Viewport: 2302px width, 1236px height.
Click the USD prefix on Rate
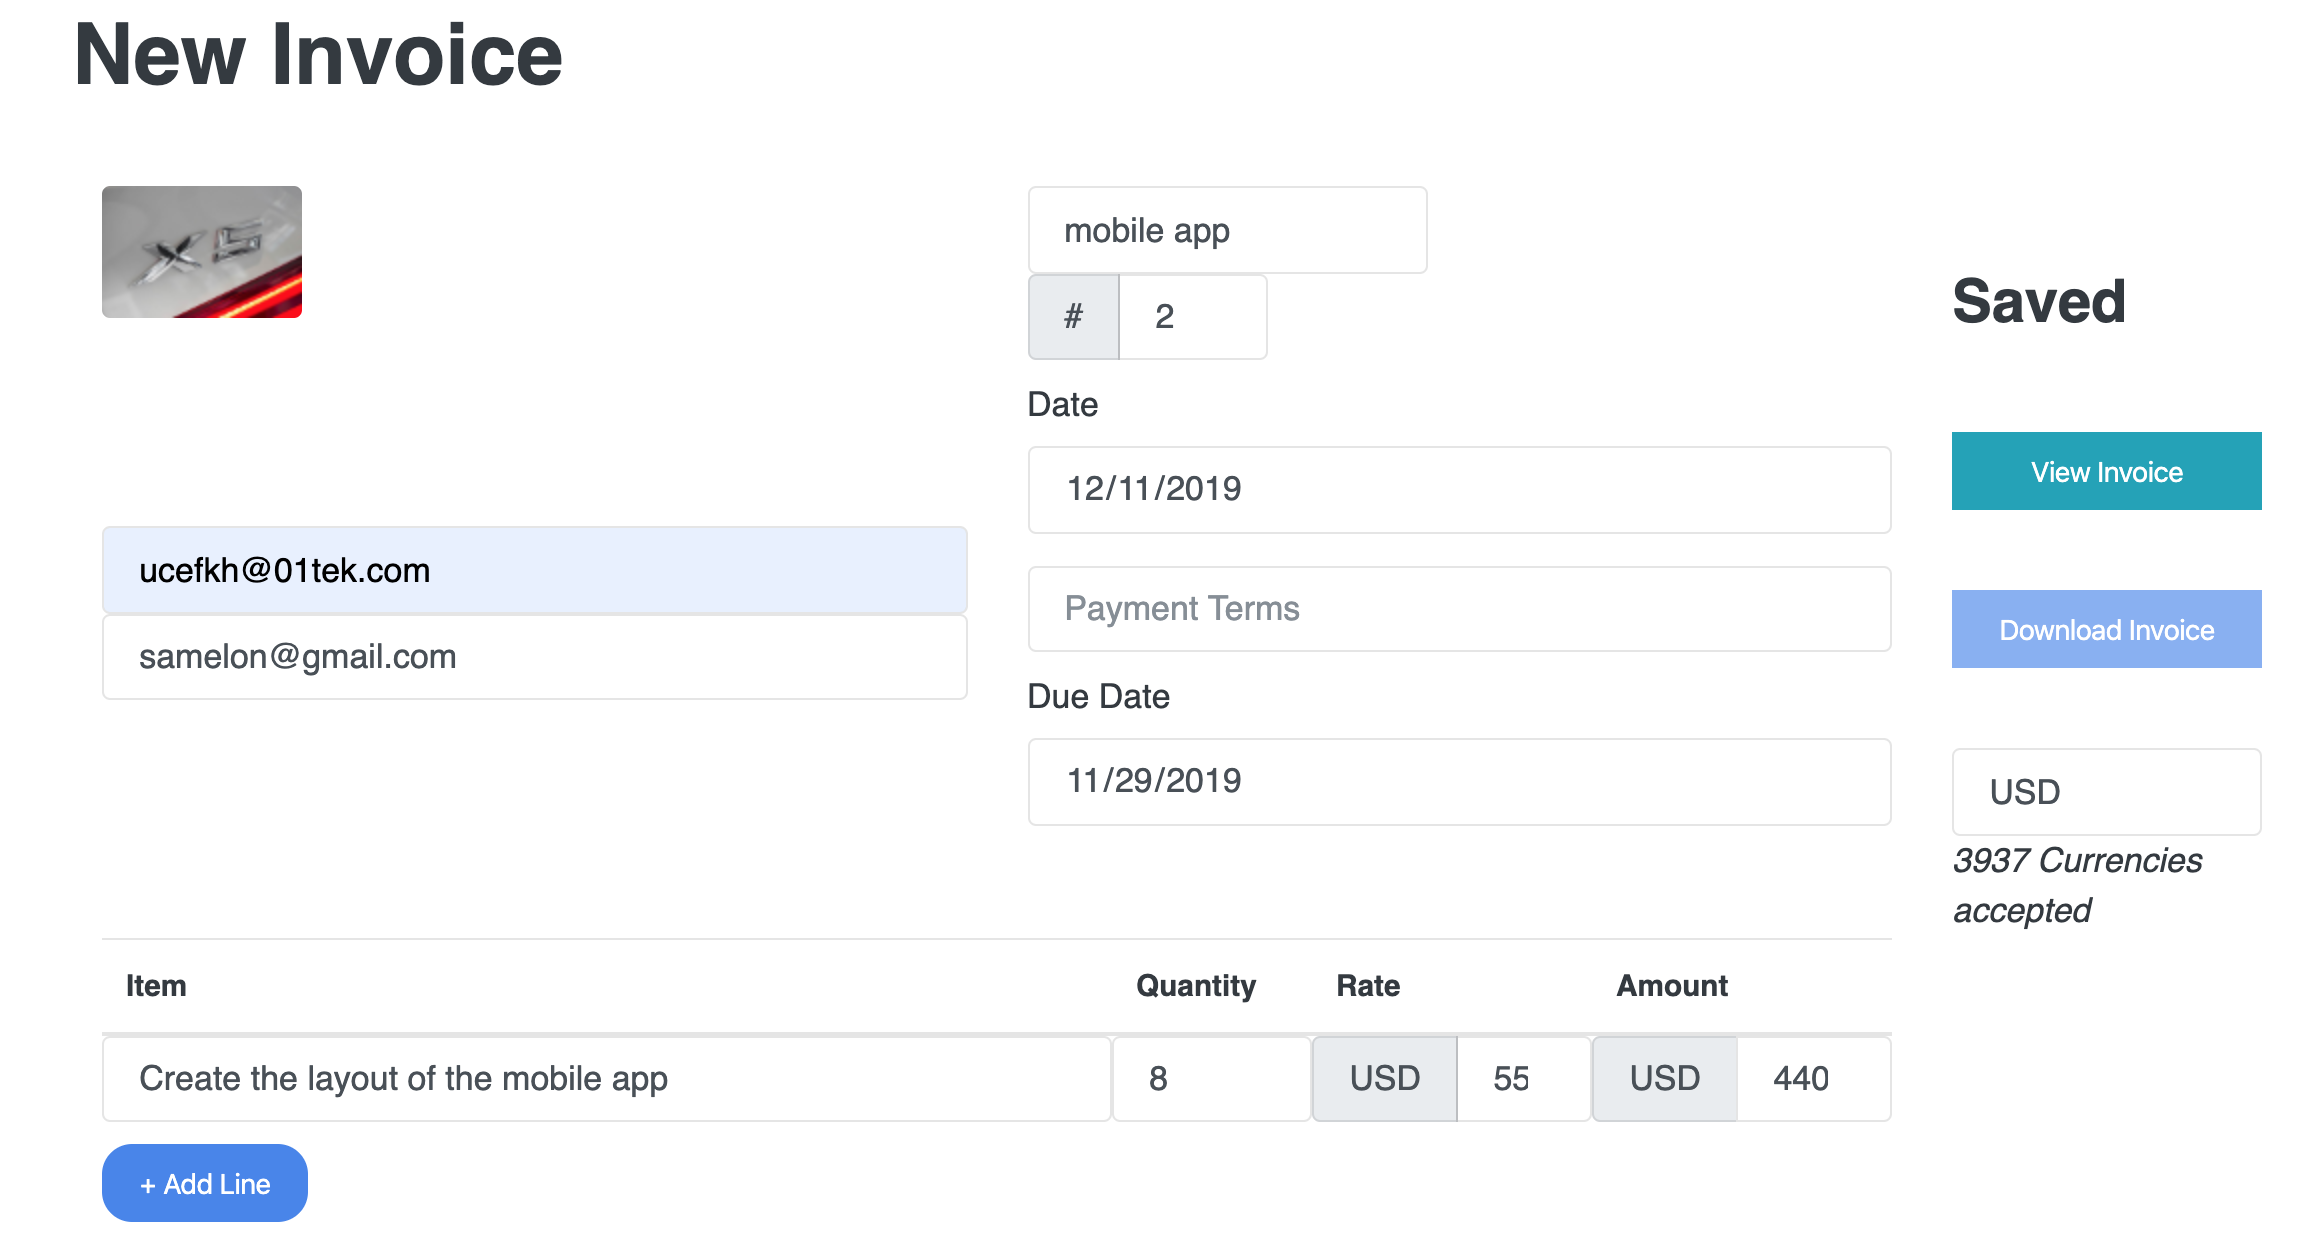point(1385,1079)
